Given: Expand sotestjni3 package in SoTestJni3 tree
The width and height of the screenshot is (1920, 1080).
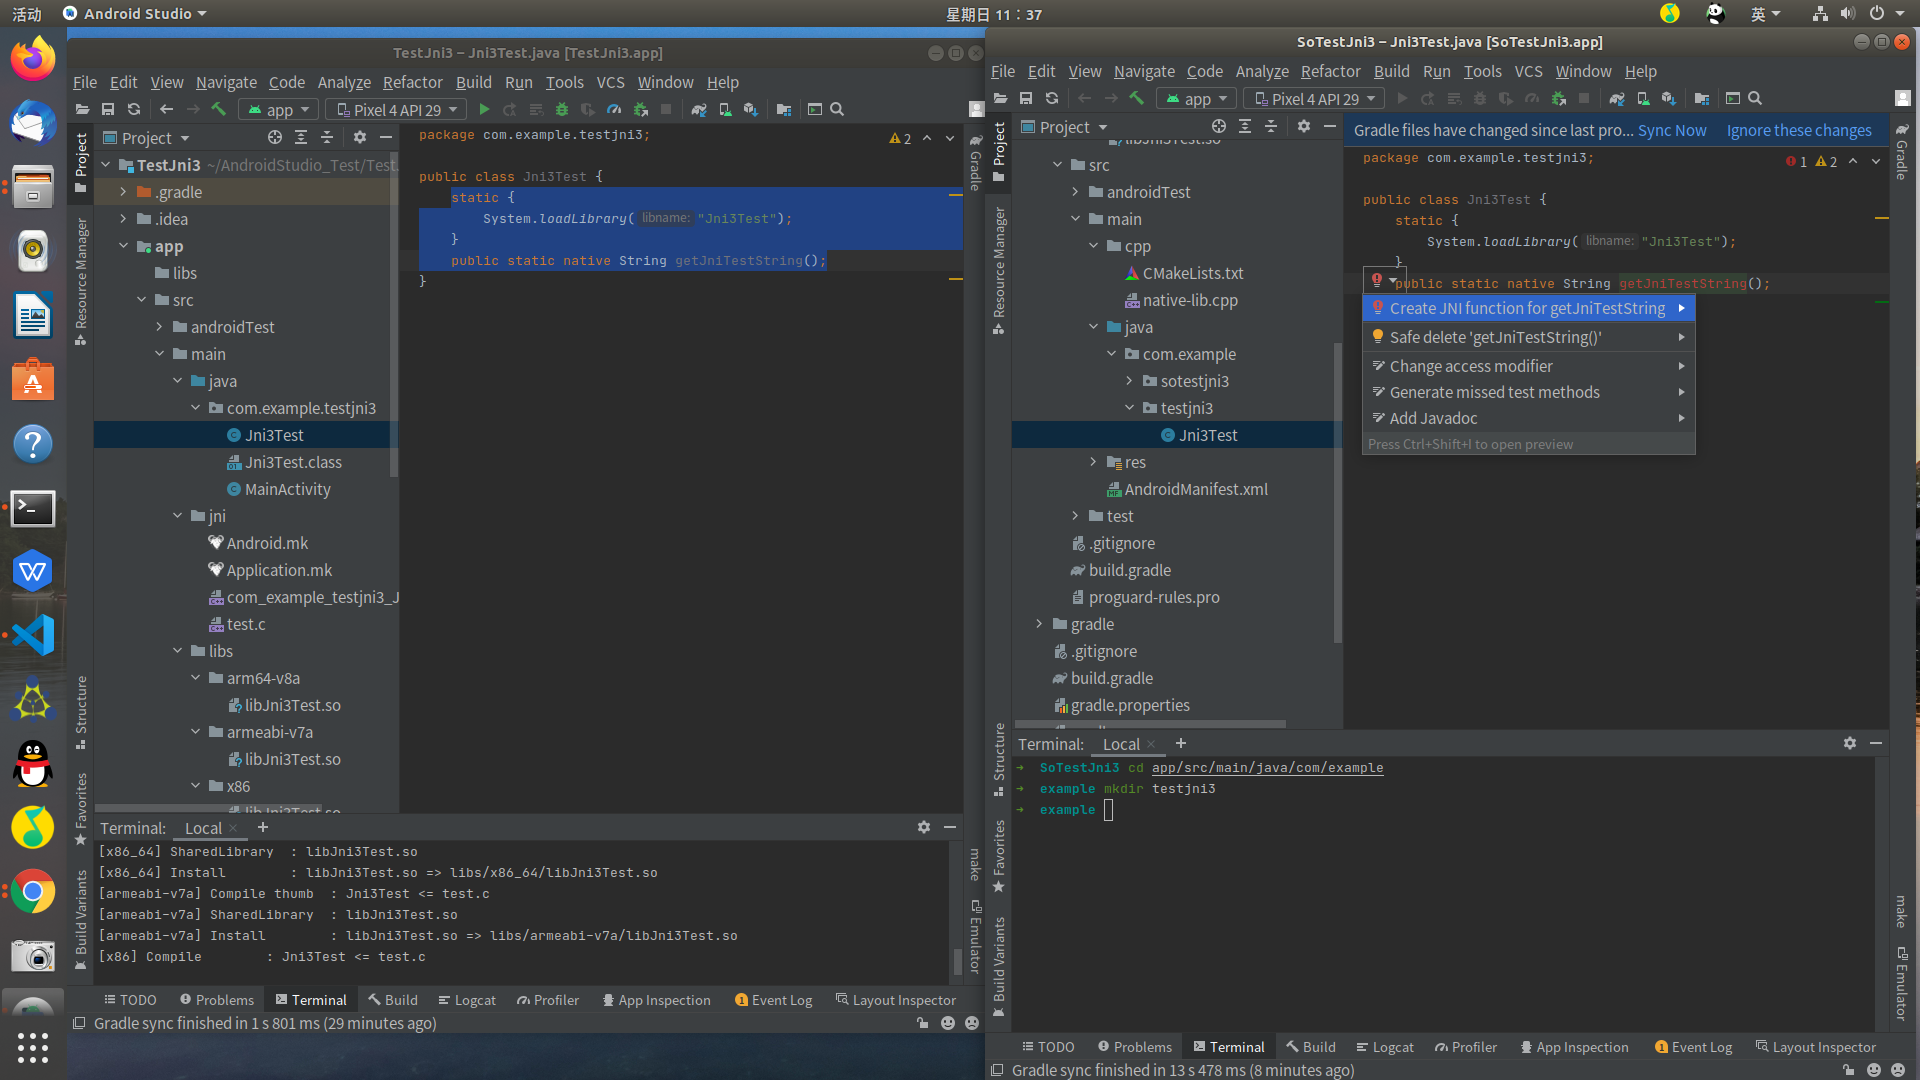Looking at the screenshot, I should 1129,381.
